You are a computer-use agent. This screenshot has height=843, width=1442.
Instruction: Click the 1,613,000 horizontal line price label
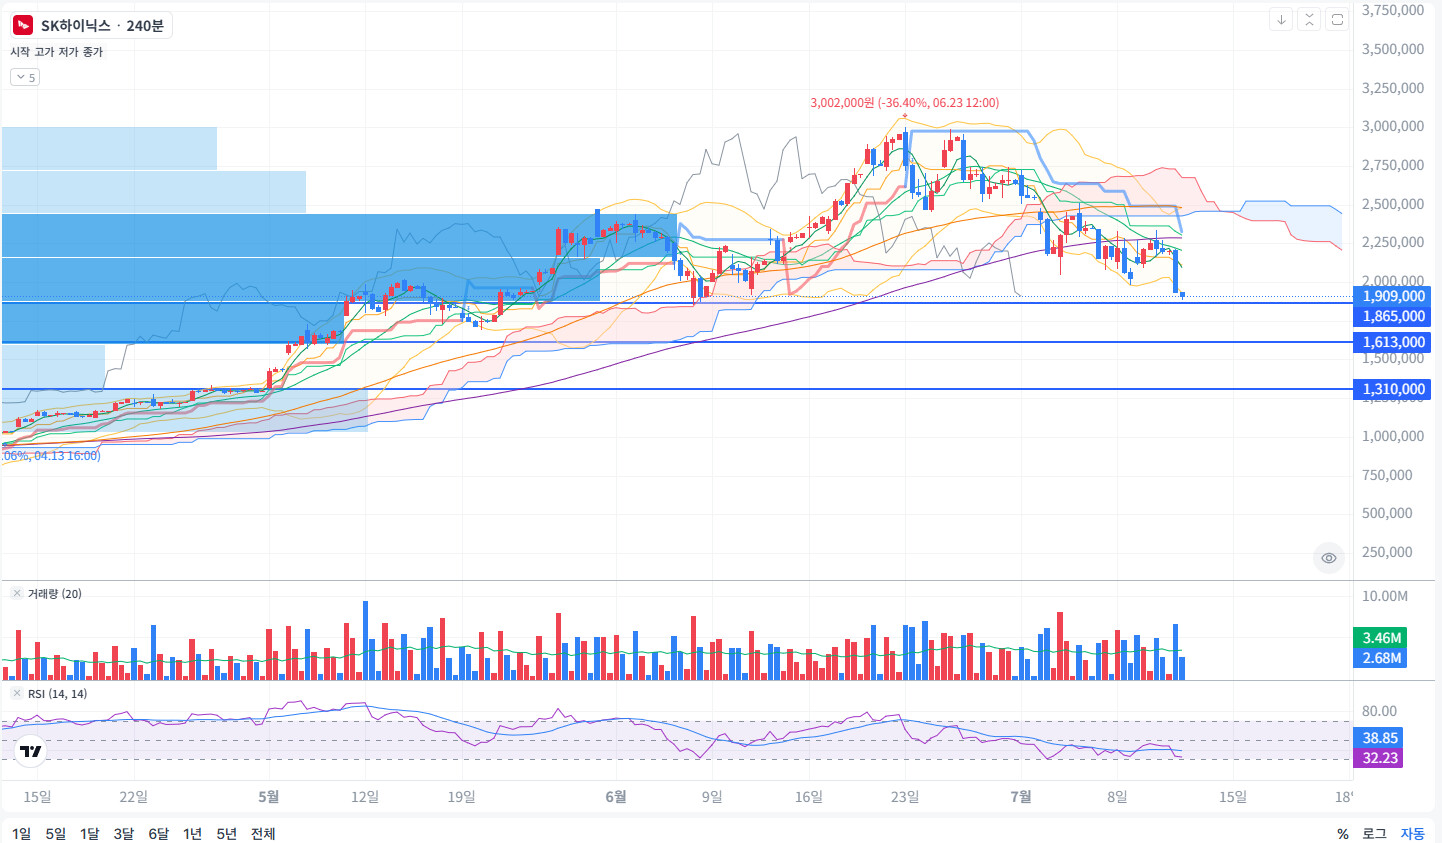tap(1393, 342)
